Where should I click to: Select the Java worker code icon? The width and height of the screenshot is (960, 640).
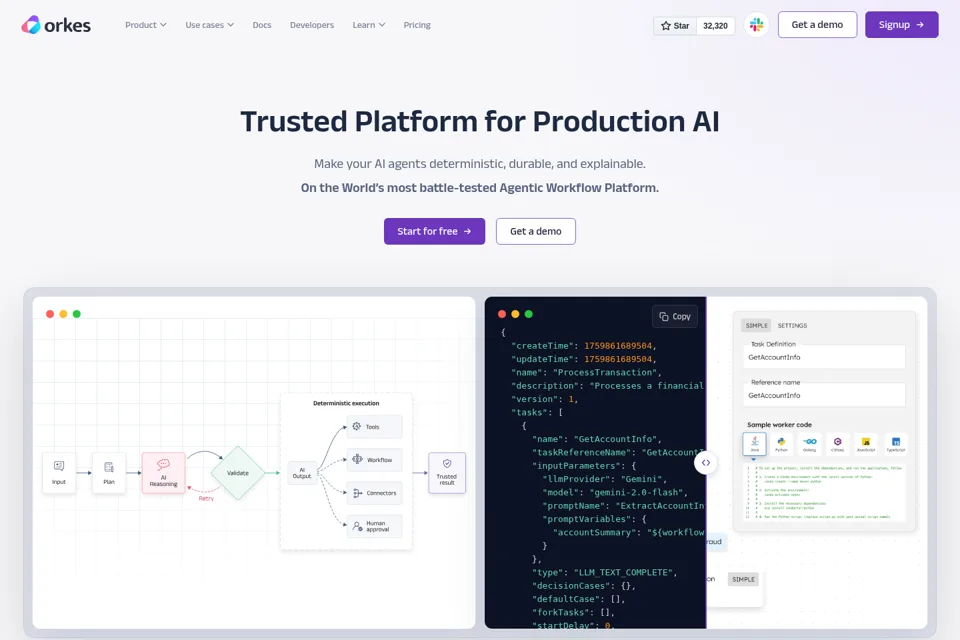(754, 443)
